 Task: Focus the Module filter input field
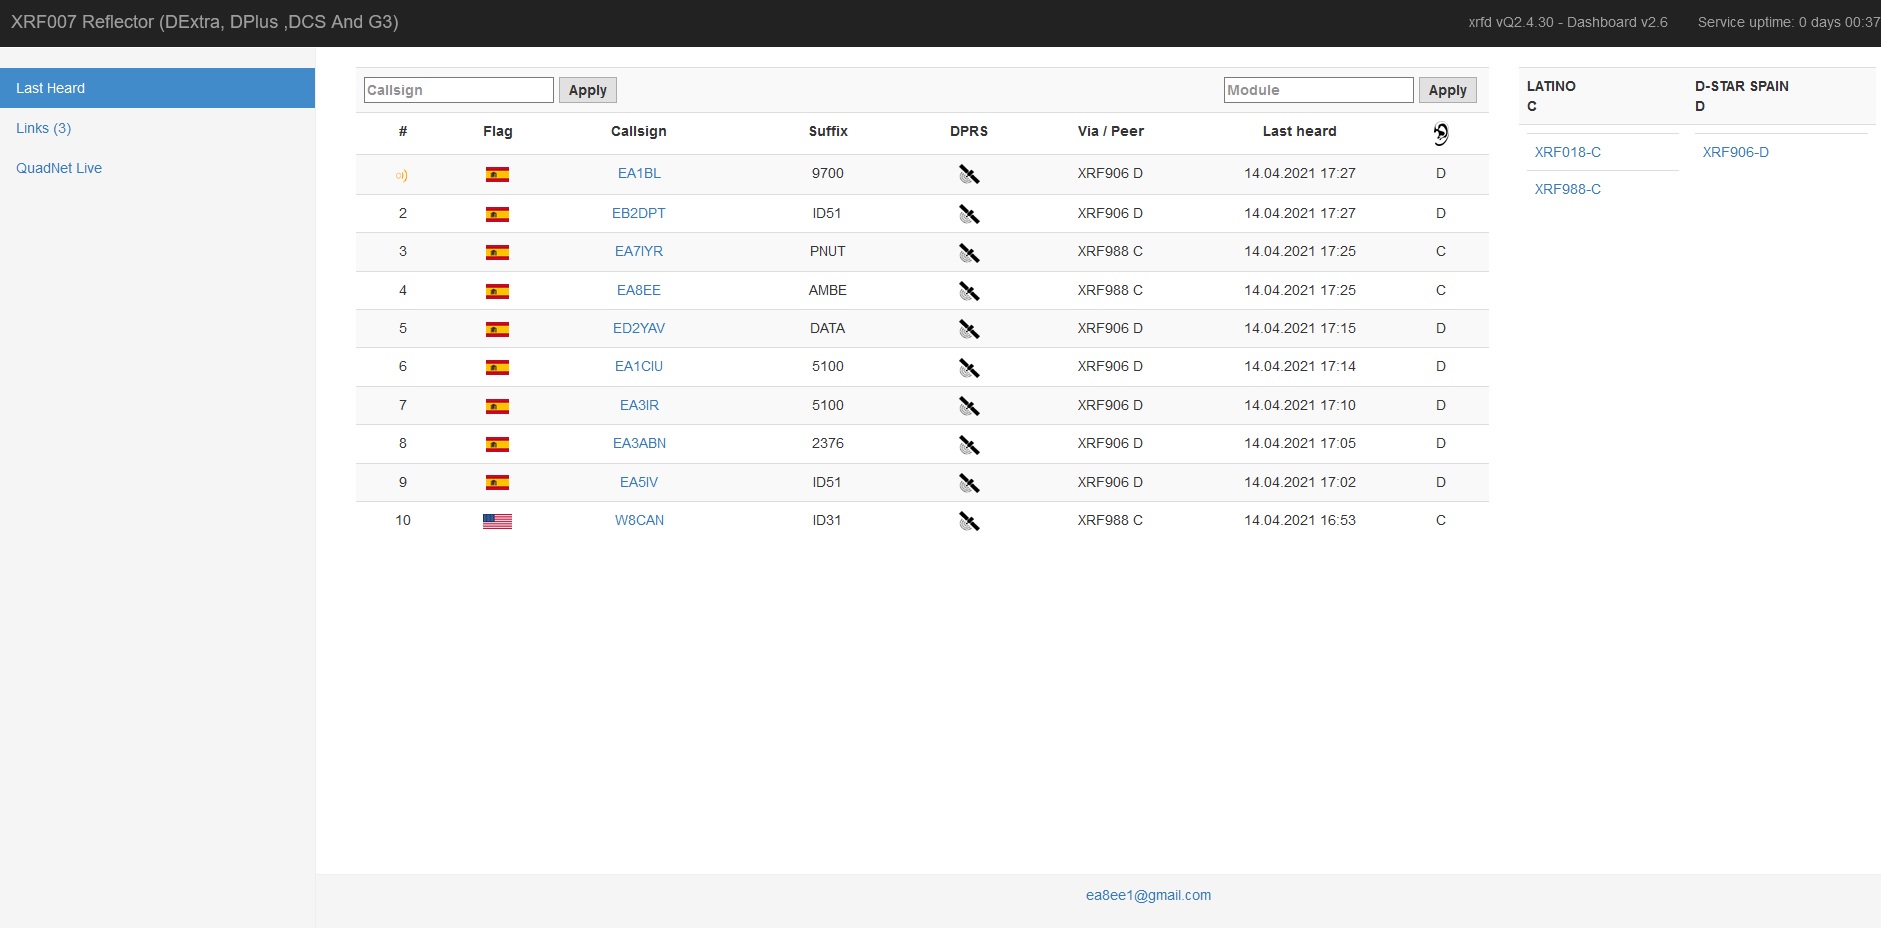tap(1318, 90)
